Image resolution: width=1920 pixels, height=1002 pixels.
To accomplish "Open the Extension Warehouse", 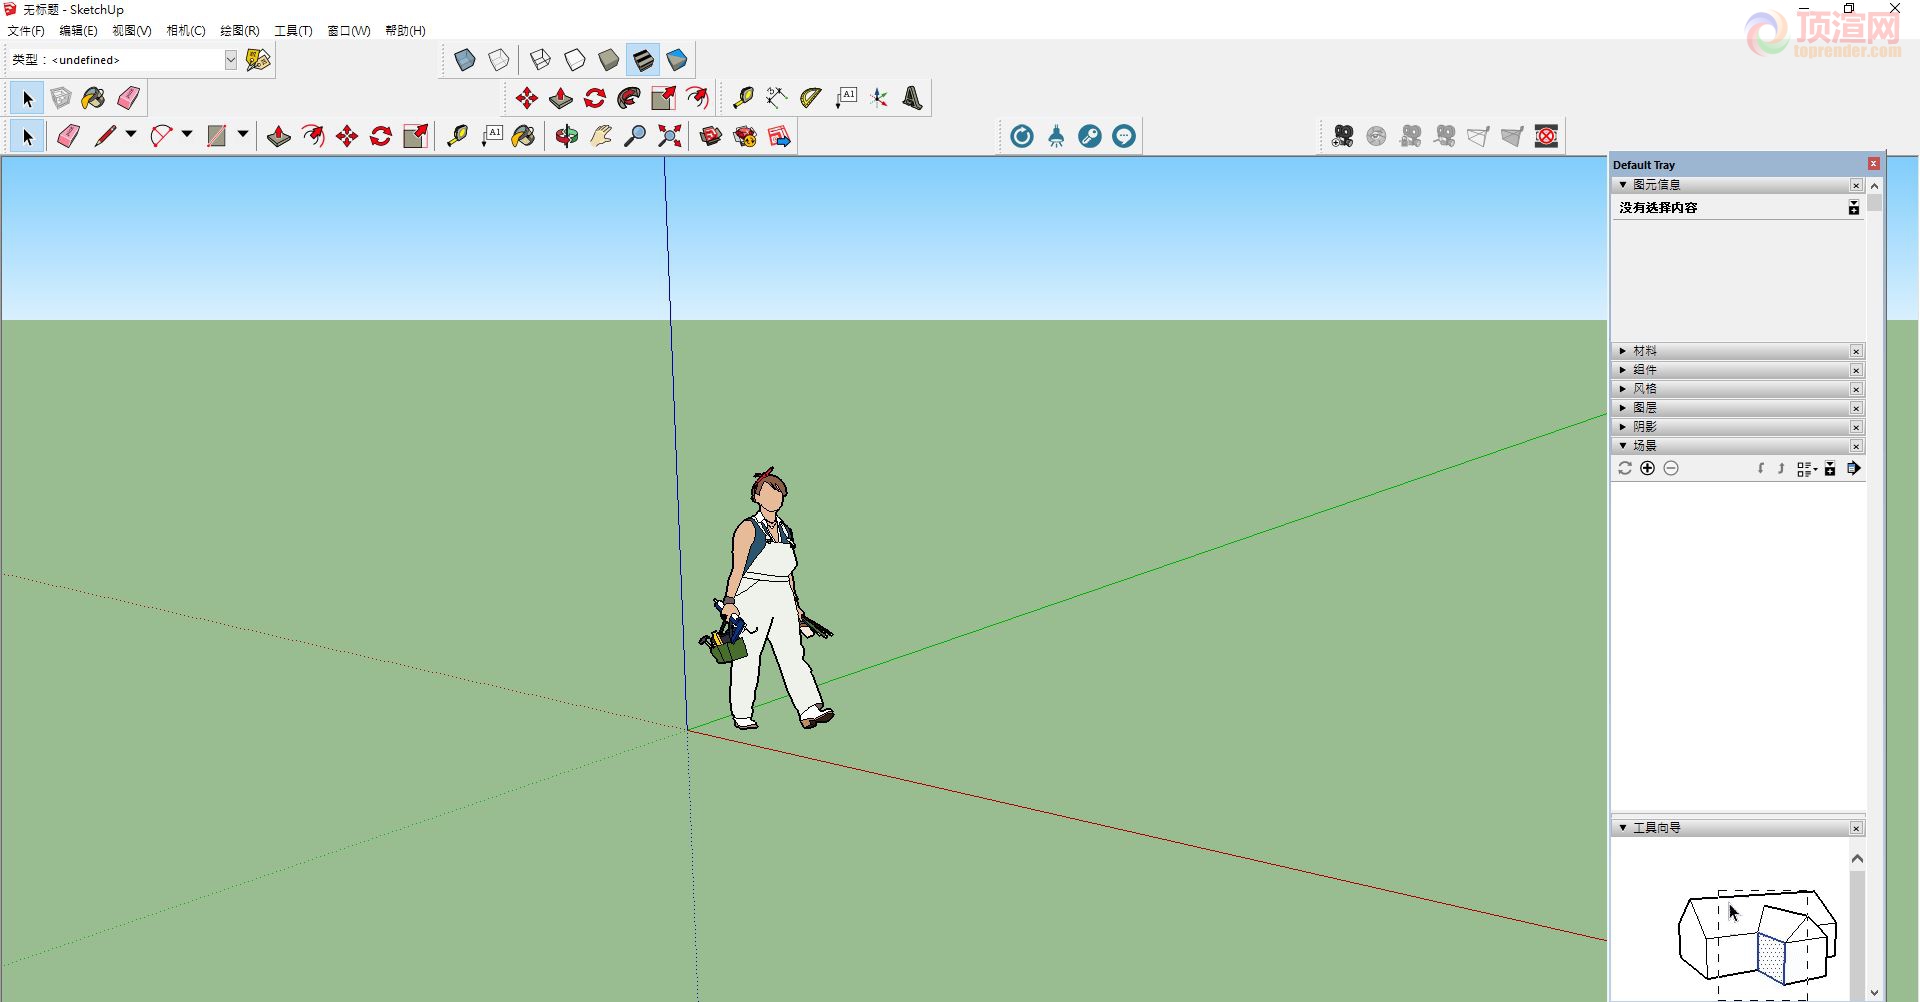I will (x=745, y=136).
